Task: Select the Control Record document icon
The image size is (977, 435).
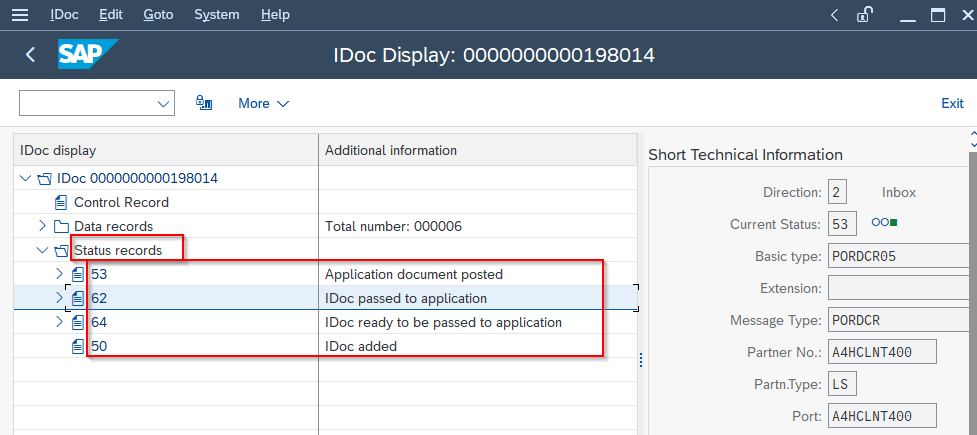Action: tap(60, 203)
